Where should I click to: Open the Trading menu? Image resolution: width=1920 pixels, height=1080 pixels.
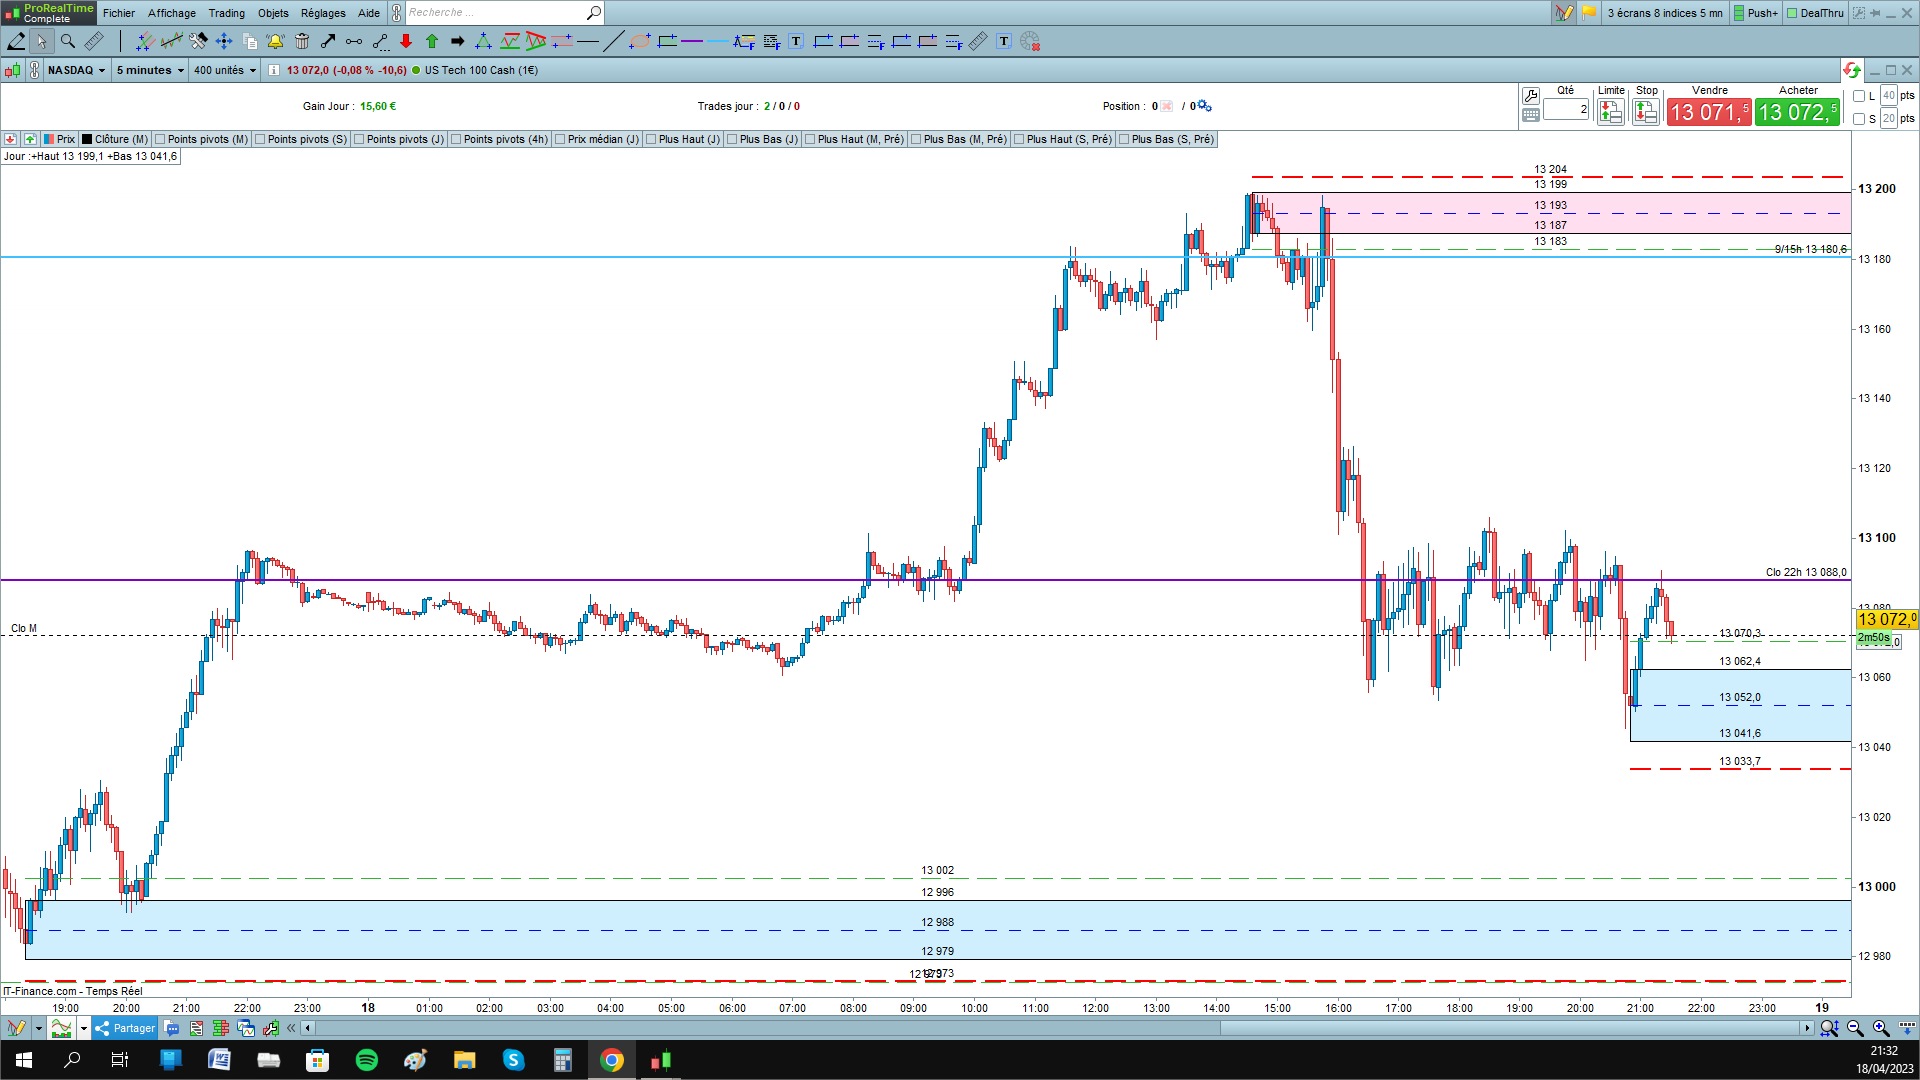click(x=226, y=13)
